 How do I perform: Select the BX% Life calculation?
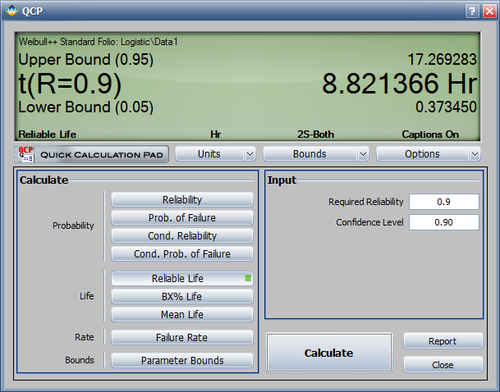click(x=182, y=296)
